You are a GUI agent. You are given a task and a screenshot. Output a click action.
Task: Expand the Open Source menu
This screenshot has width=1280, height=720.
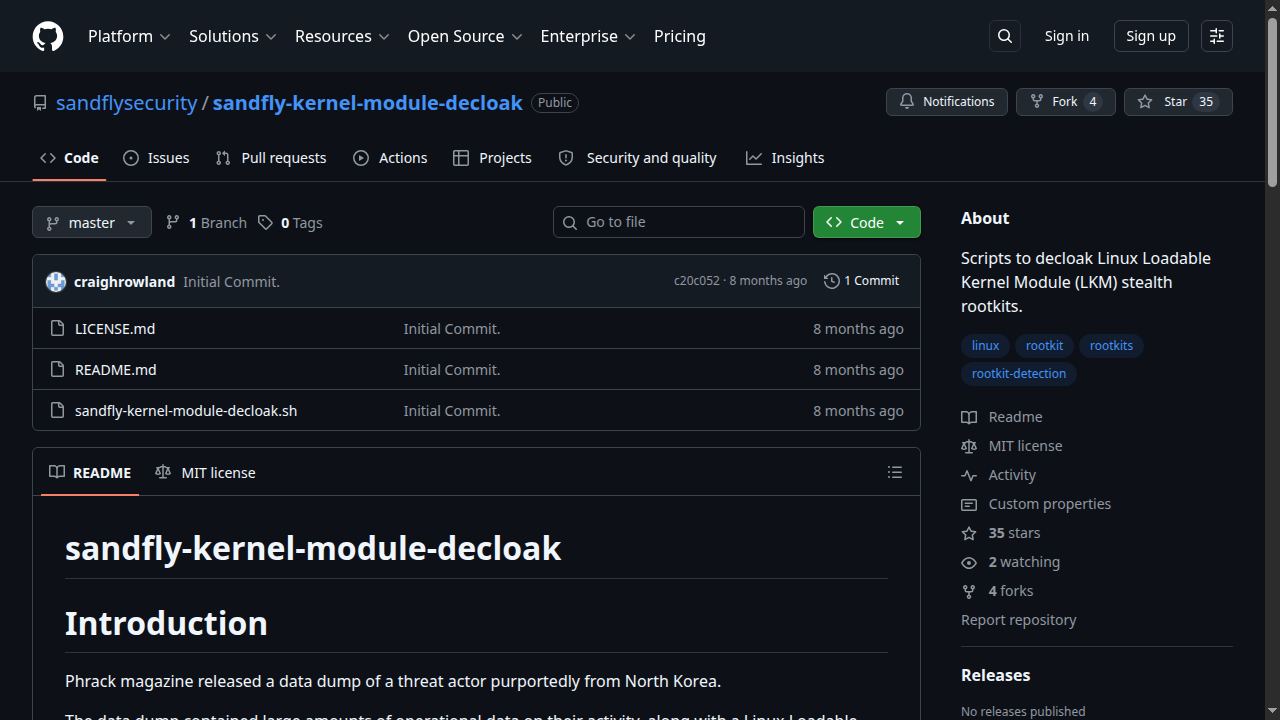click(465, 36)
